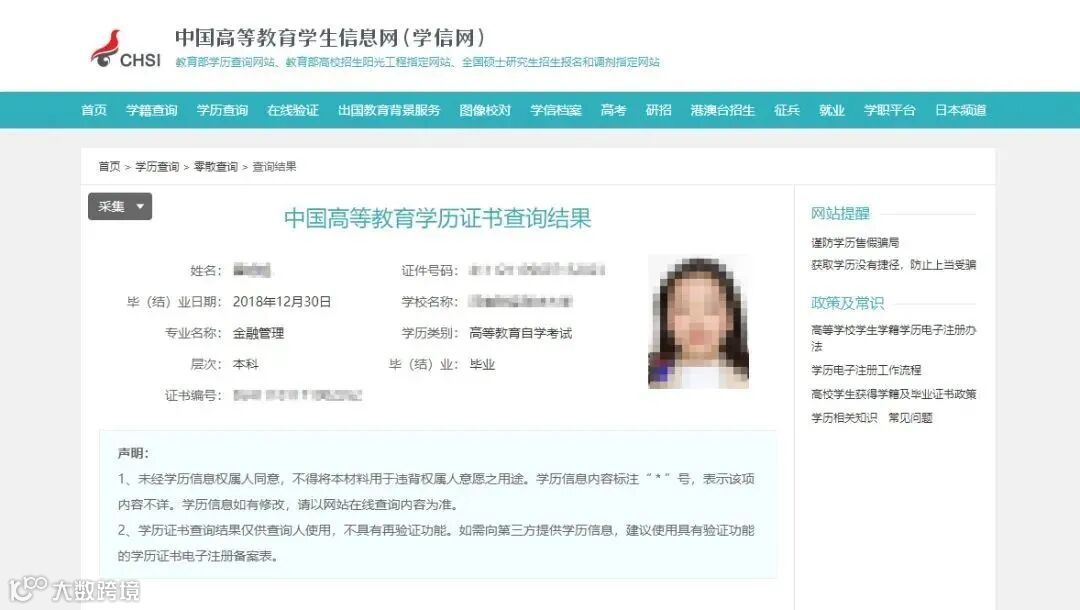Go to 日本频道 navigation item
The image size is (1080, 610).
pos(960,110)
